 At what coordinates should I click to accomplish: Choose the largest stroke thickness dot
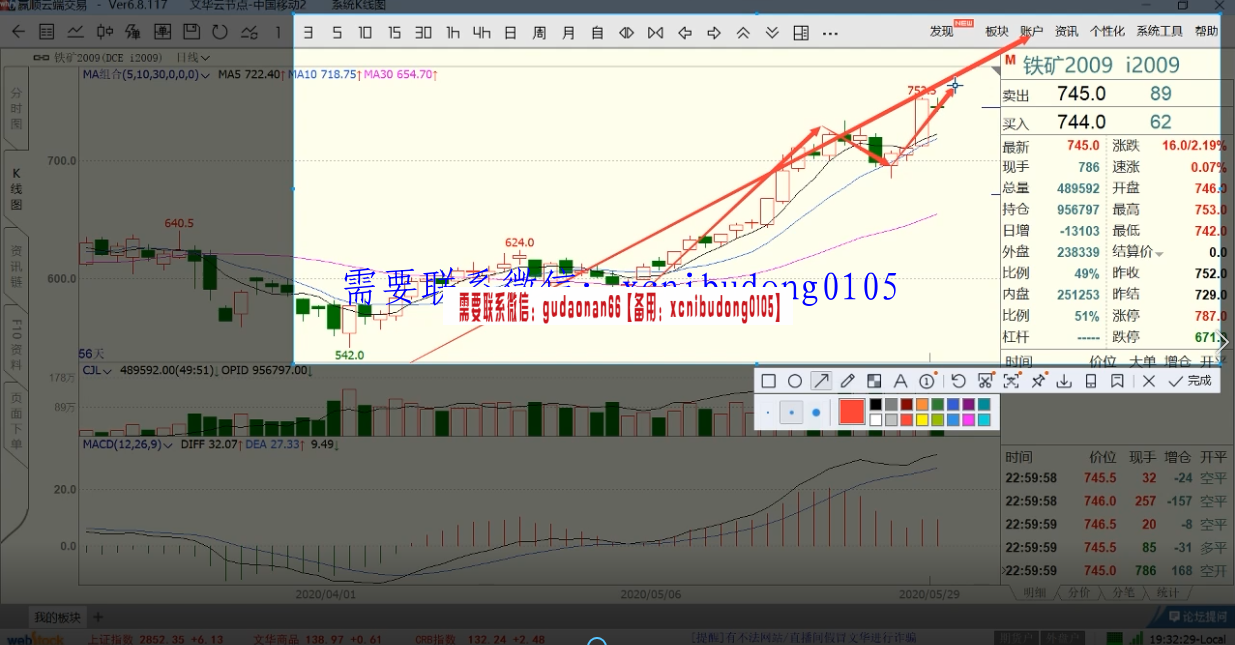click(x=816, y=412)
